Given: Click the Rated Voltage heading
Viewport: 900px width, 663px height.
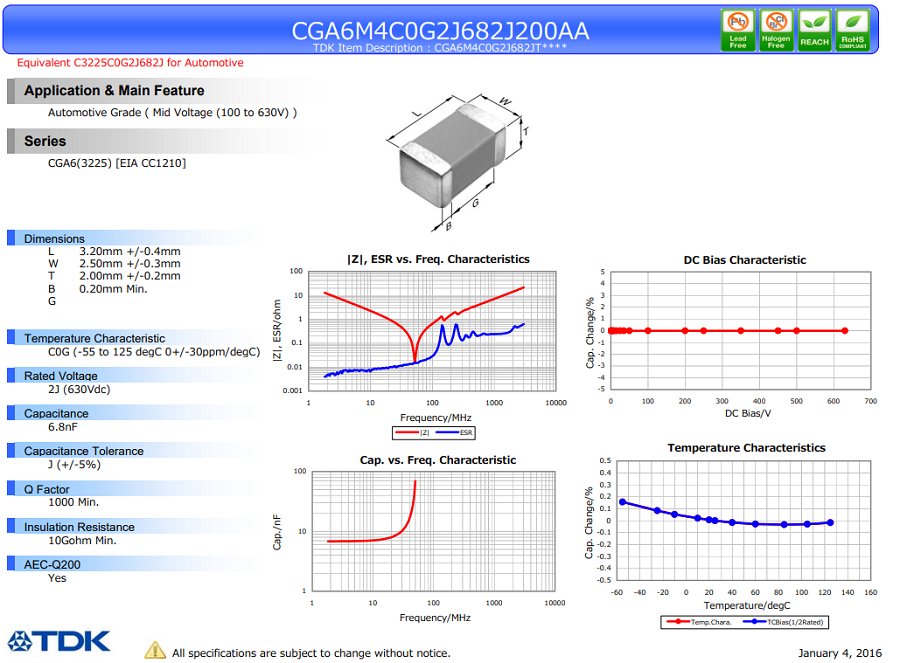Looking at the screenshot, I should [x=61, y=376].
